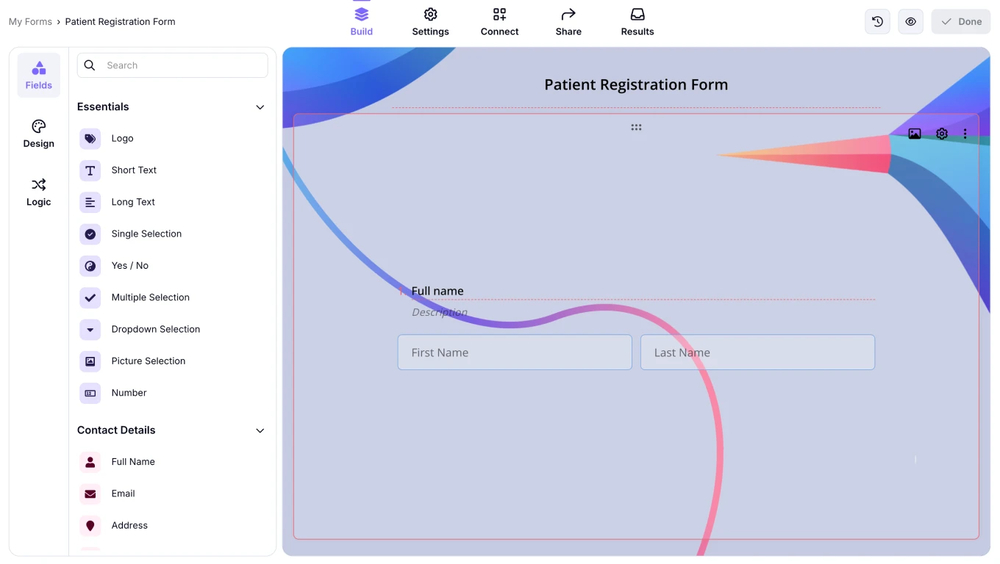The height and width of the screenshot is (564, 1000).
Task: Add a Logo field
Action: tap(122, 139)
